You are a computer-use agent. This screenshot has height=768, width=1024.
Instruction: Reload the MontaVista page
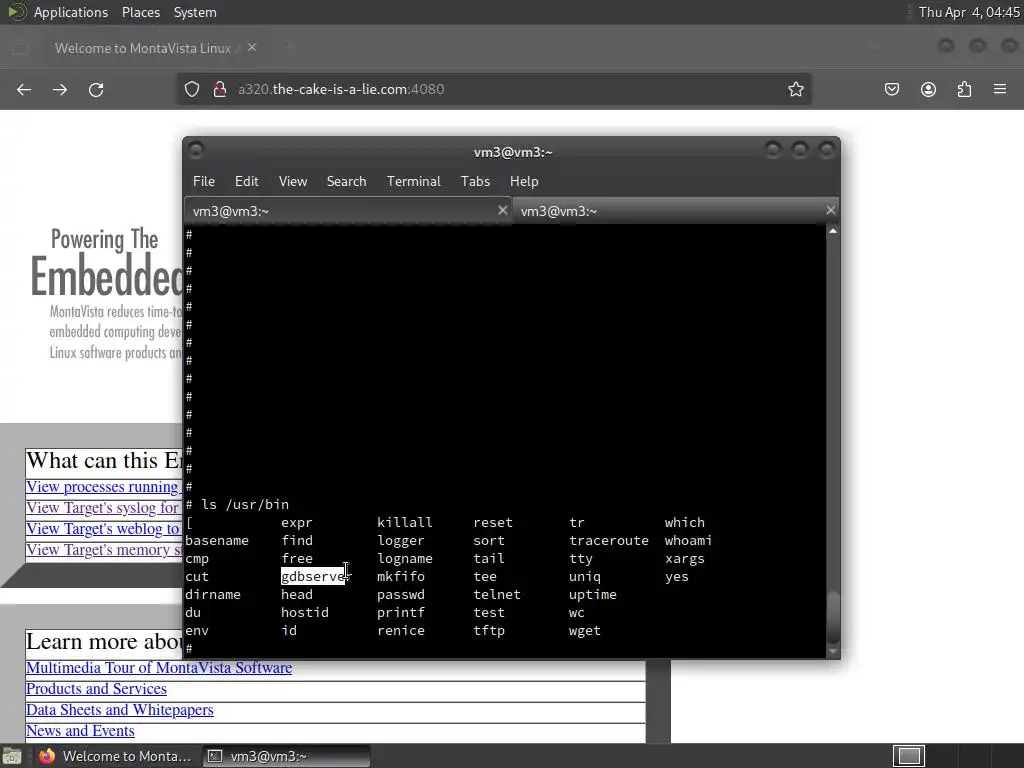(x=96, y=89)
